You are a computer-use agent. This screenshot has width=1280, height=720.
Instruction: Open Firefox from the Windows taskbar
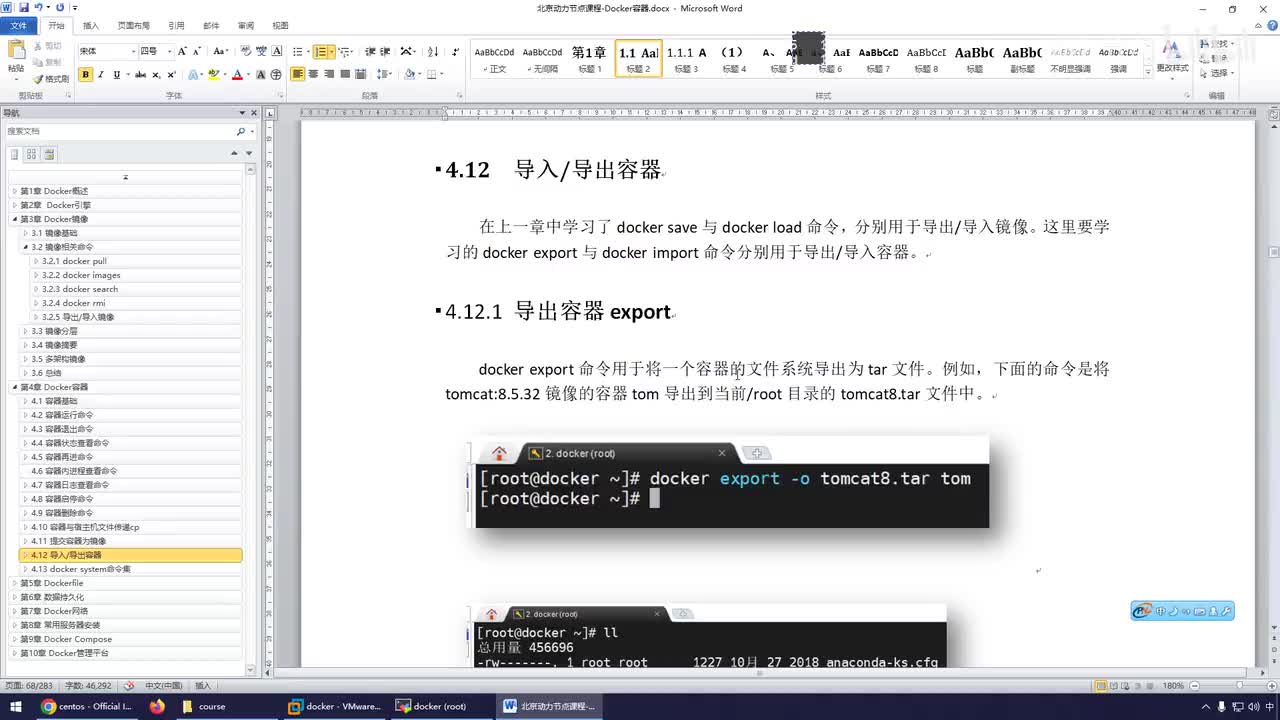[157, 706]
